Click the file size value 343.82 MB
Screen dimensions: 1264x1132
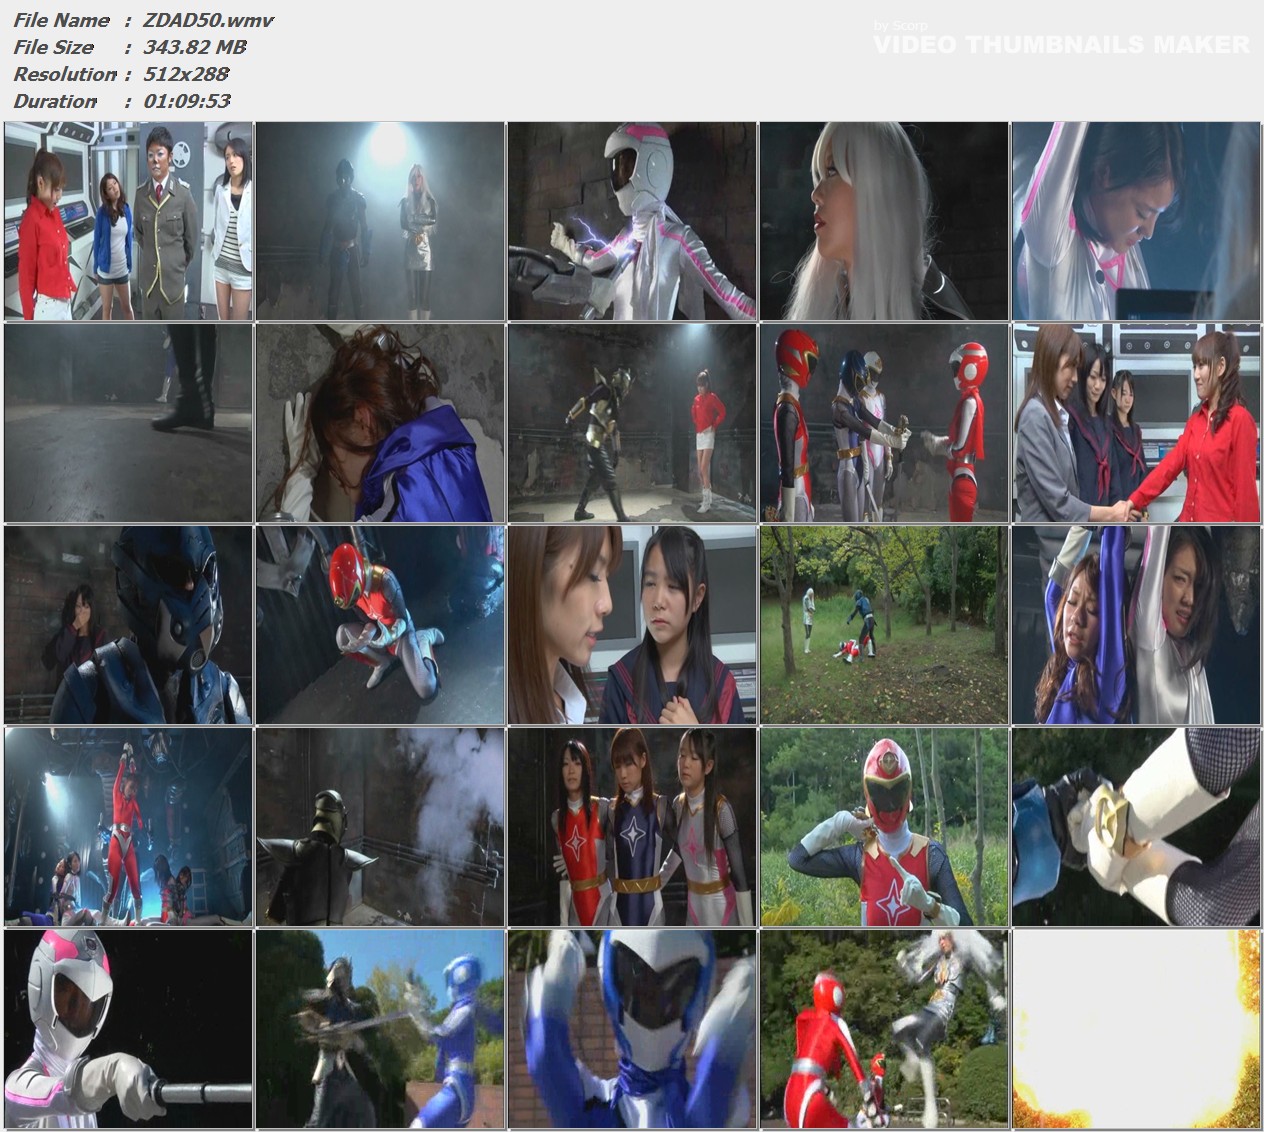194,47
